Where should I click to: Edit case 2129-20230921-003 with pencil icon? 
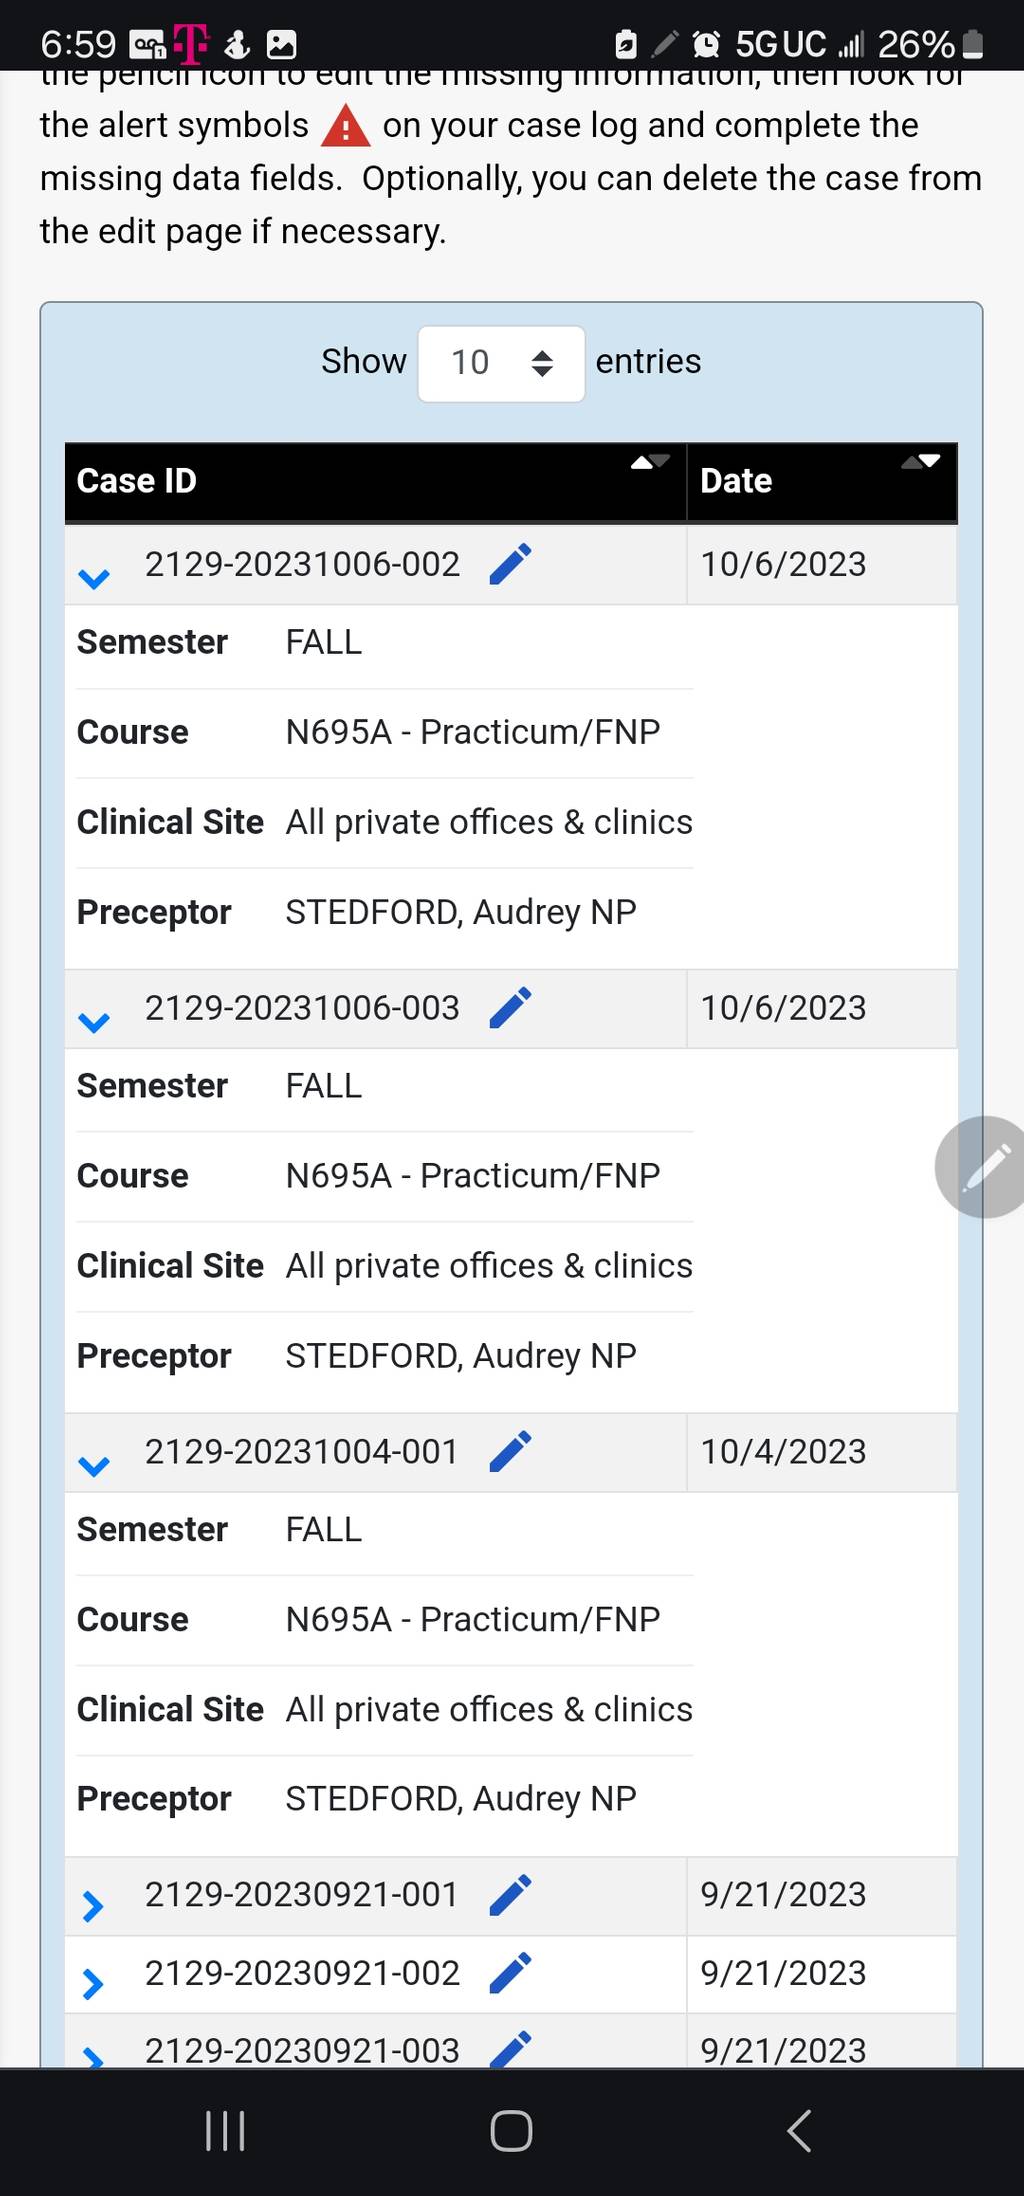pos(510,2049)
